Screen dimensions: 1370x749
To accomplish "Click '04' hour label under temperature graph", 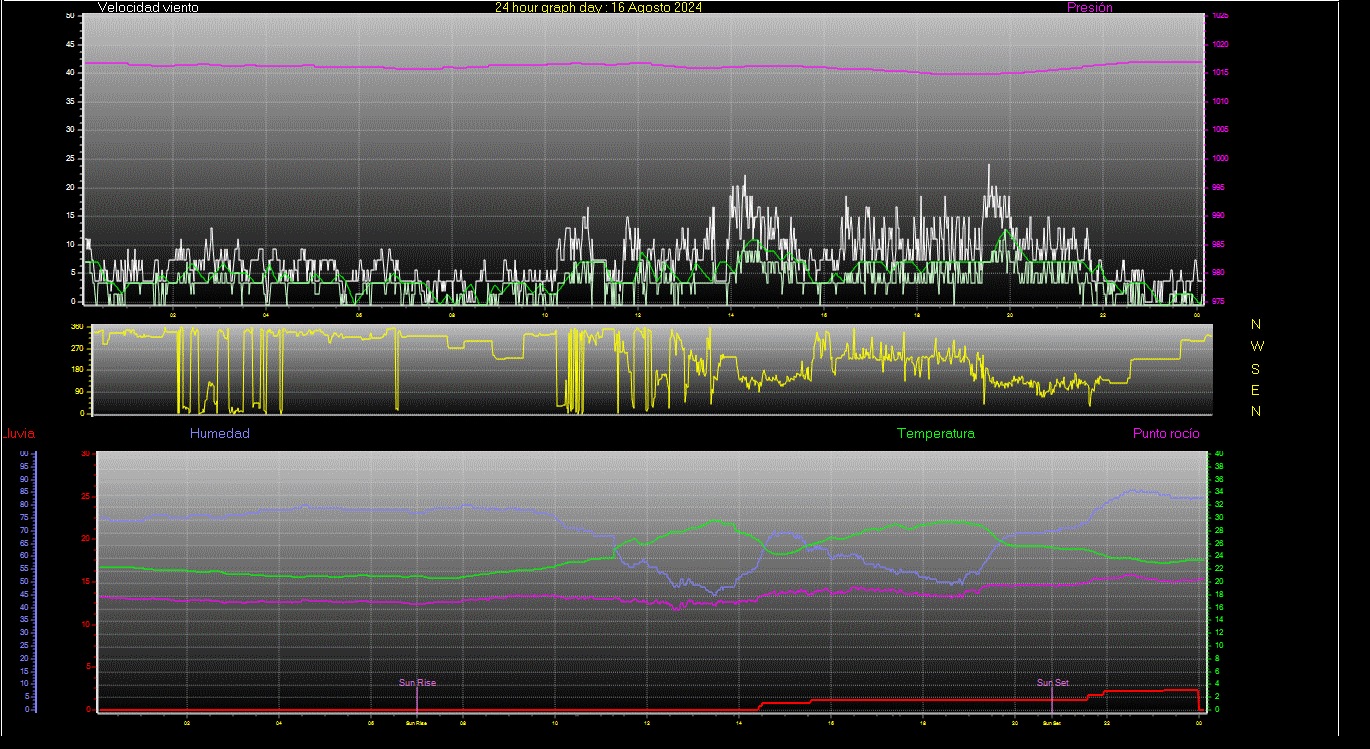I will tap(279, 722).
